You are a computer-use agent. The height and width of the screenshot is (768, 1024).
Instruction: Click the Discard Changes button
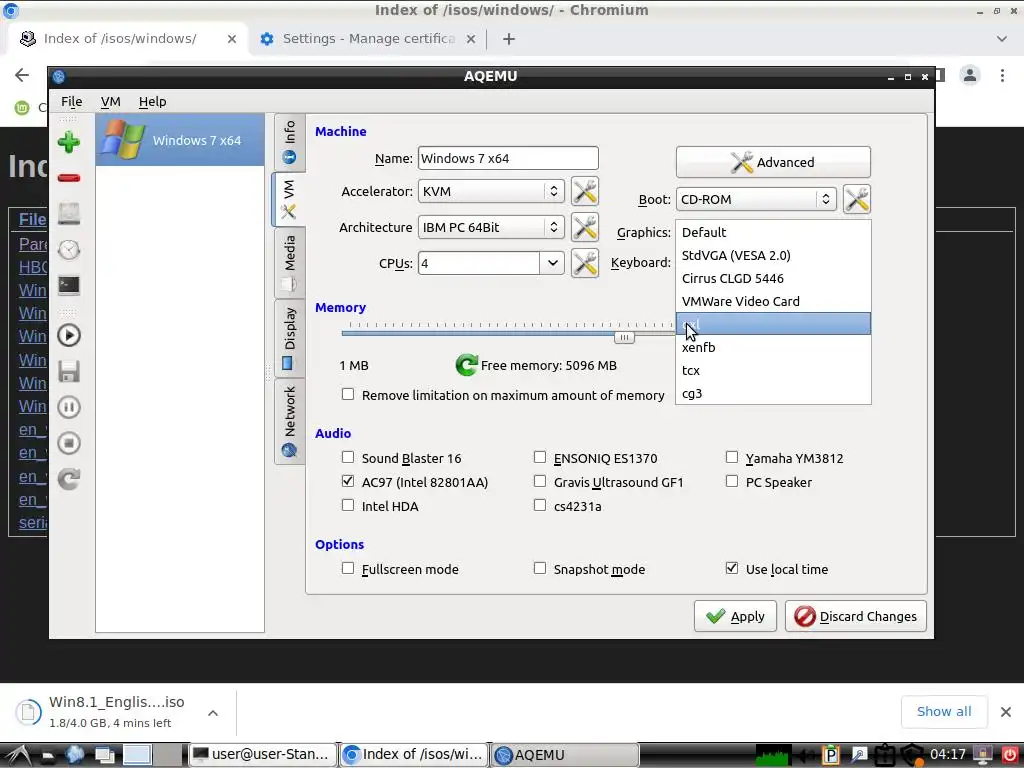(856, 616)
